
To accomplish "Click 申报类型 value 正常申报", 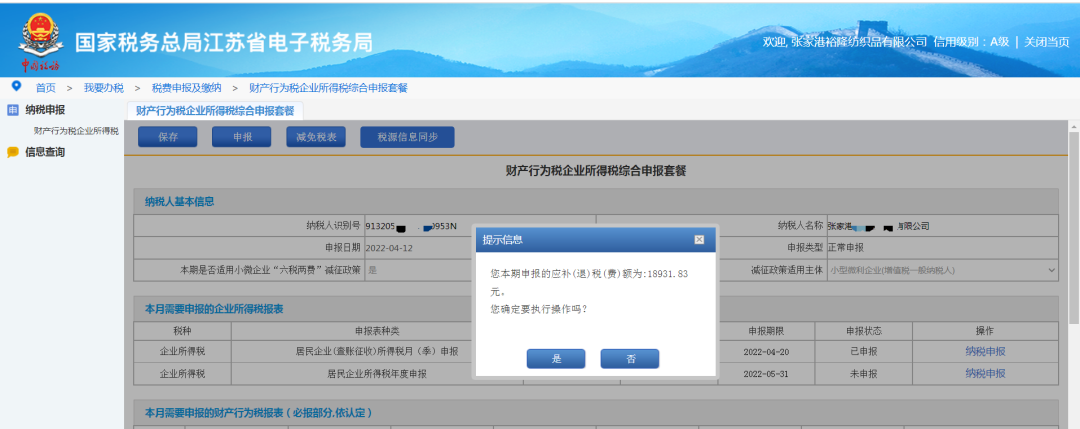I will 845,248.
